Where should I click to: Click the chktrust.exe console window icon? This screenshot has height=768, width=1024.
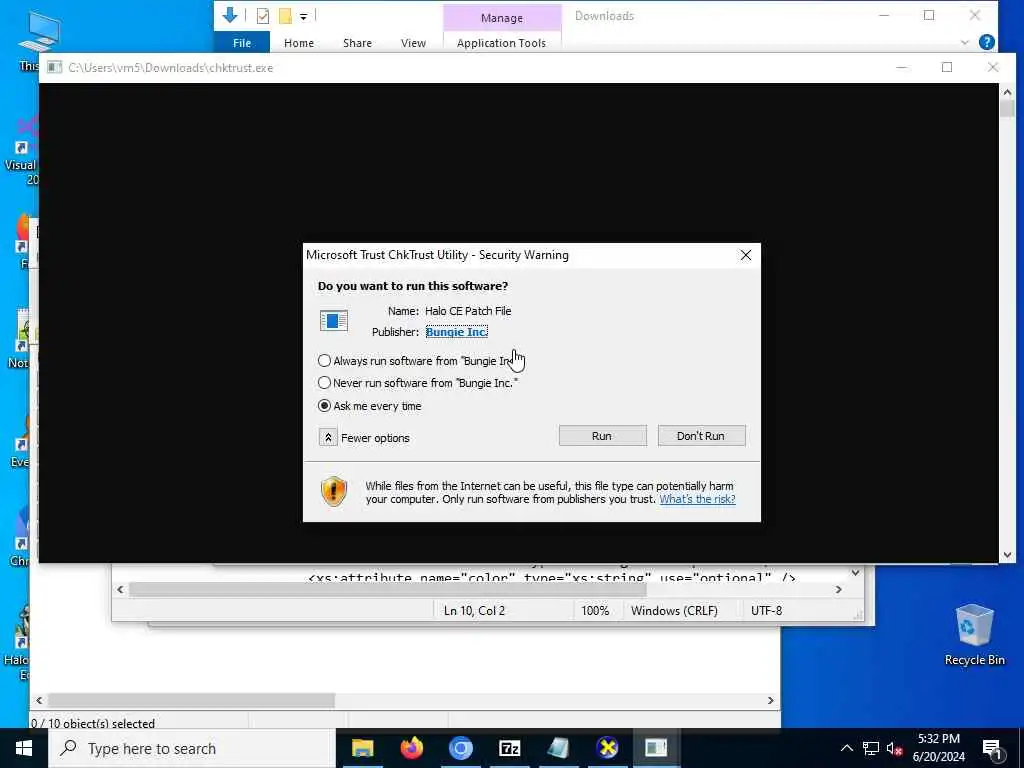coord(55,67)
